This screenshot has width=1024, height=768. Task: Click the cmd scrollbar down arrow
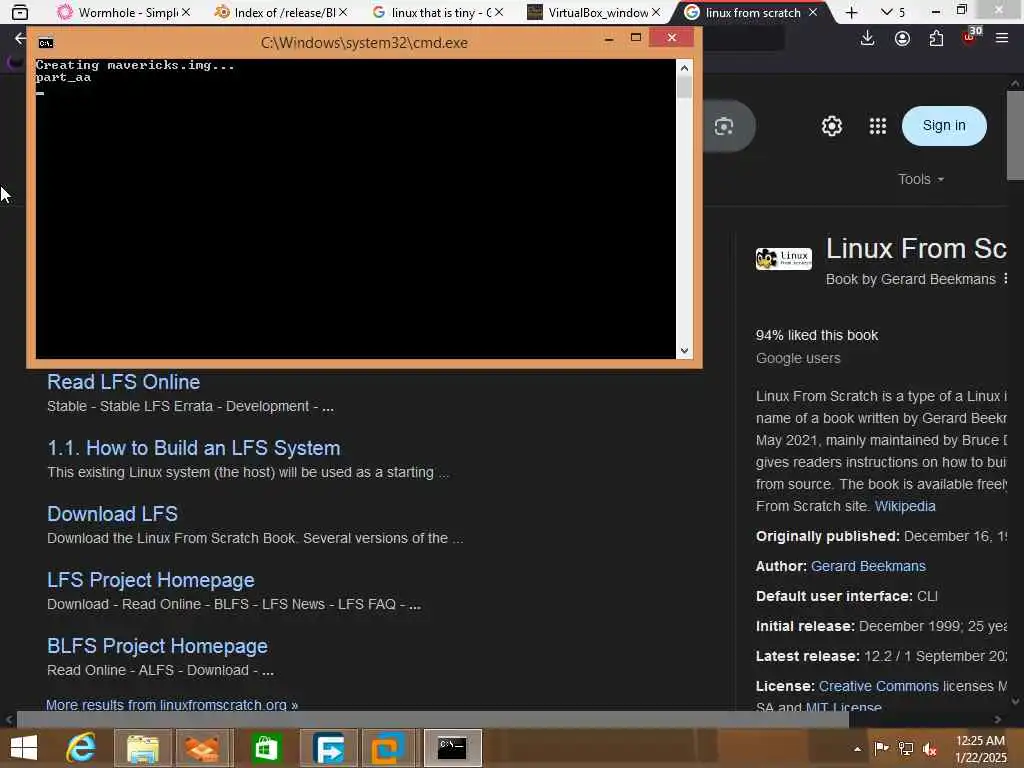(x=684, y=351)
